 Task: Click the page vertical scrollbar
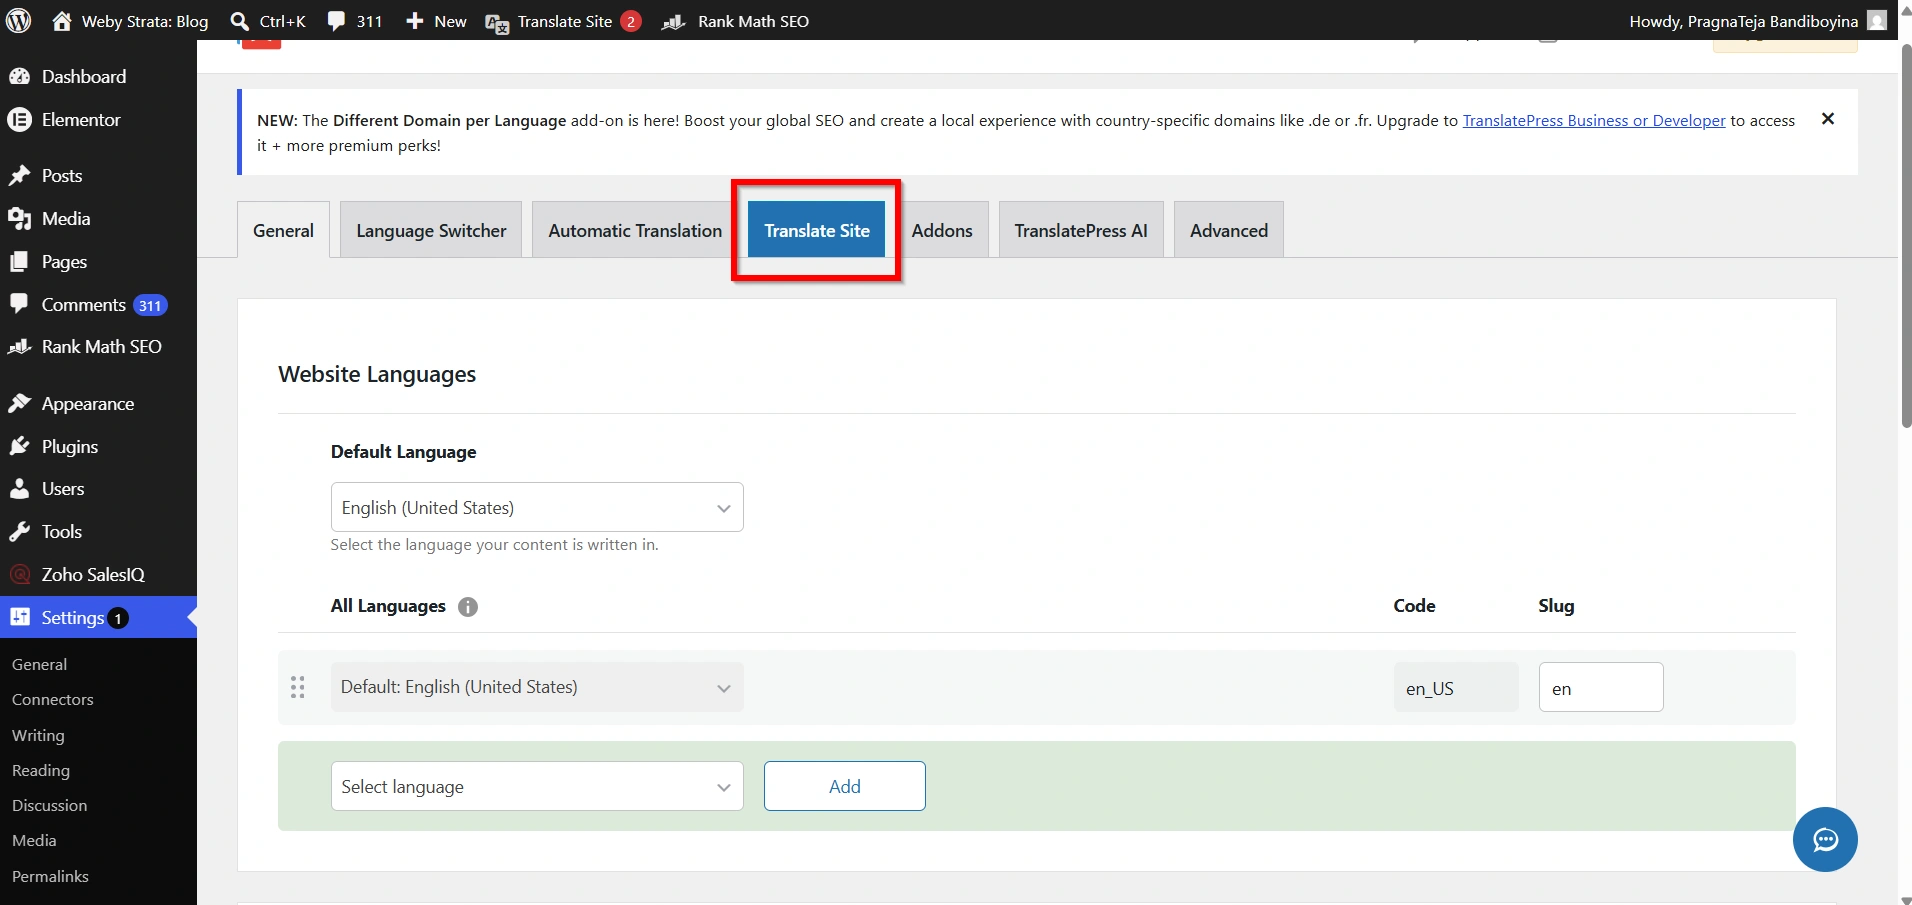[1906, 236]
